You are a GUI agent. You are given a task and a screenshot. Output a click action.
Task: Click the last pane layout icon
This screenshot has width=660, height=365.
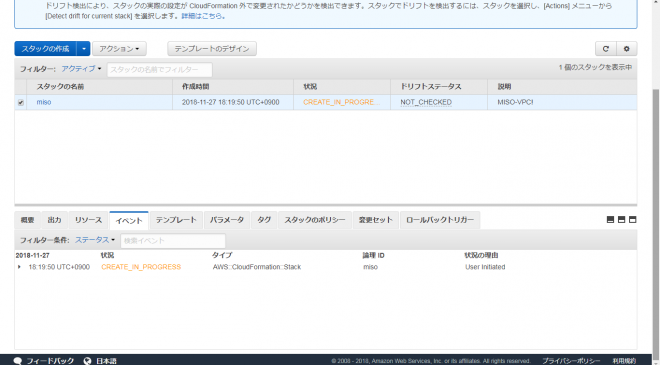(x=632, y=220)
